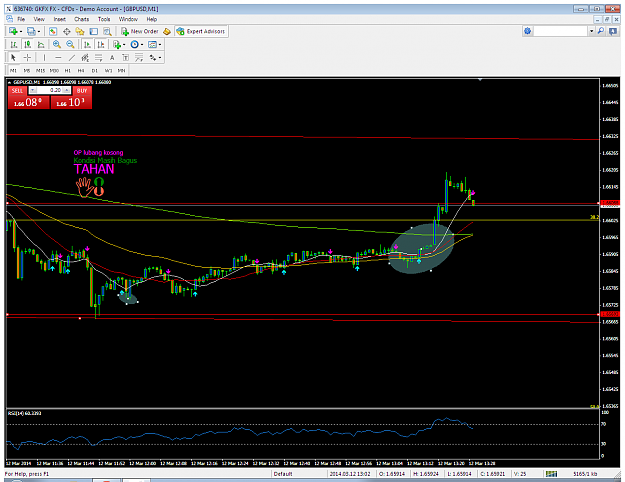Screen dimensions: 625x482
Task: Open the Tools menu
Action: 104,19
